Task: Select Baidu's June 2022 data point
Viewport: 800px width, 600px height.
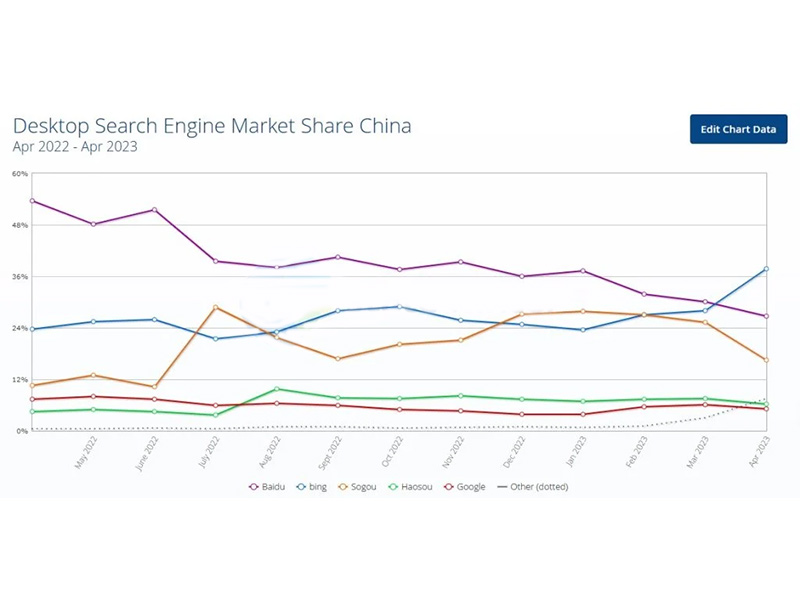Action: [155, 210]
